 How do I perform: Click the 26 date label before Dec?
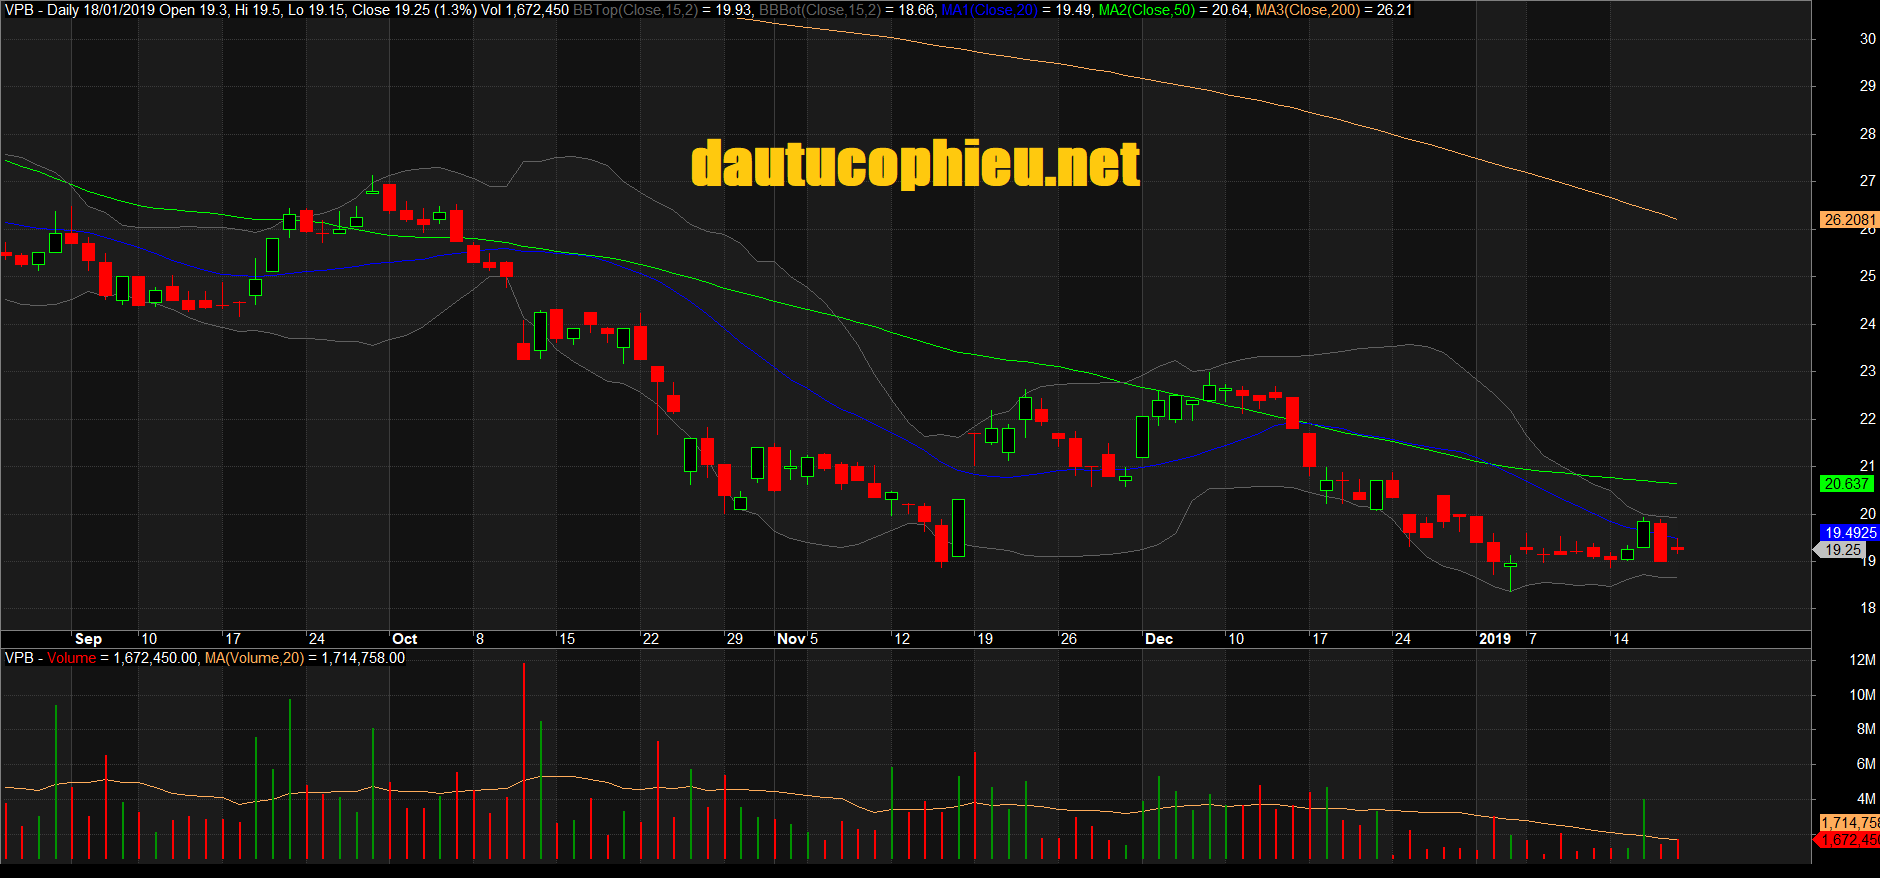[1069, 639]
